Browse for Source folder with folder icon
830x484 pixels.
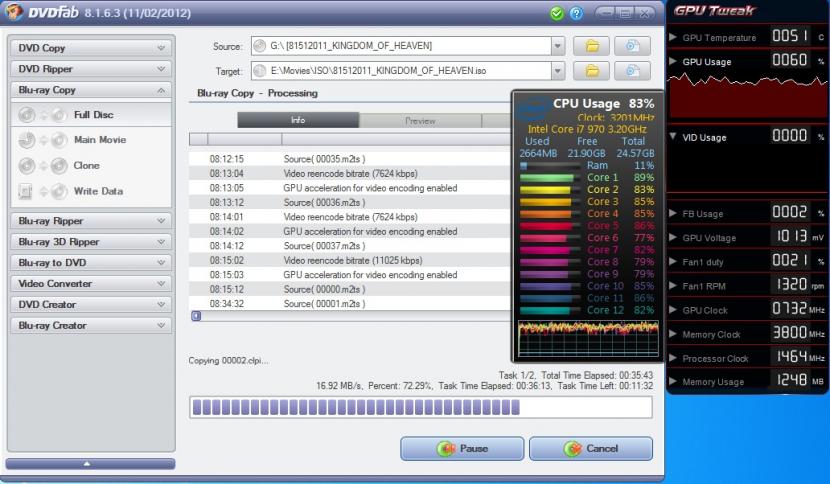[x=591, y=46]
